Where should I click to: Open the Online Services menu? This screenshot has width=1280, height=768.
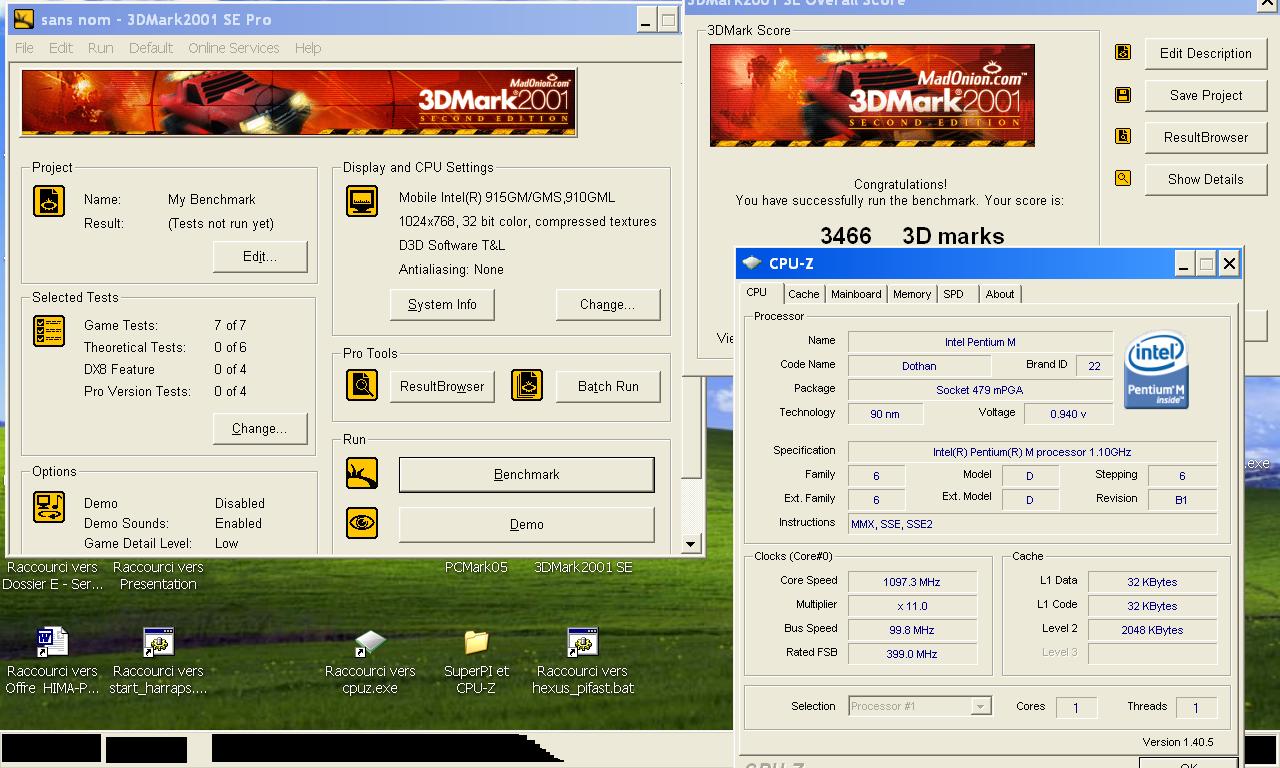pyautogui.click(x=234, y=48)
